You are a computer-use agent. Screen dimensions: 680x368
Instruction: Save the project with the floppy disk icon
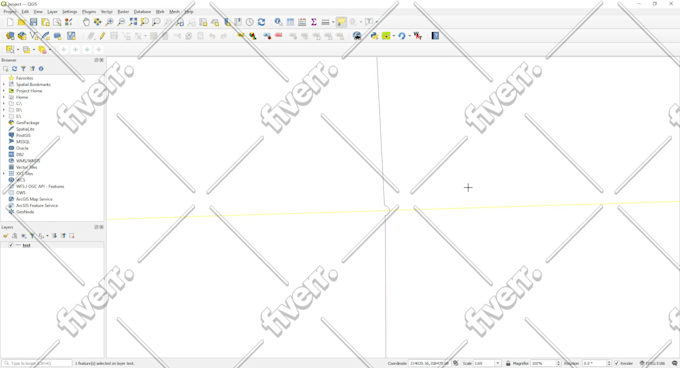tap(33, 22)
